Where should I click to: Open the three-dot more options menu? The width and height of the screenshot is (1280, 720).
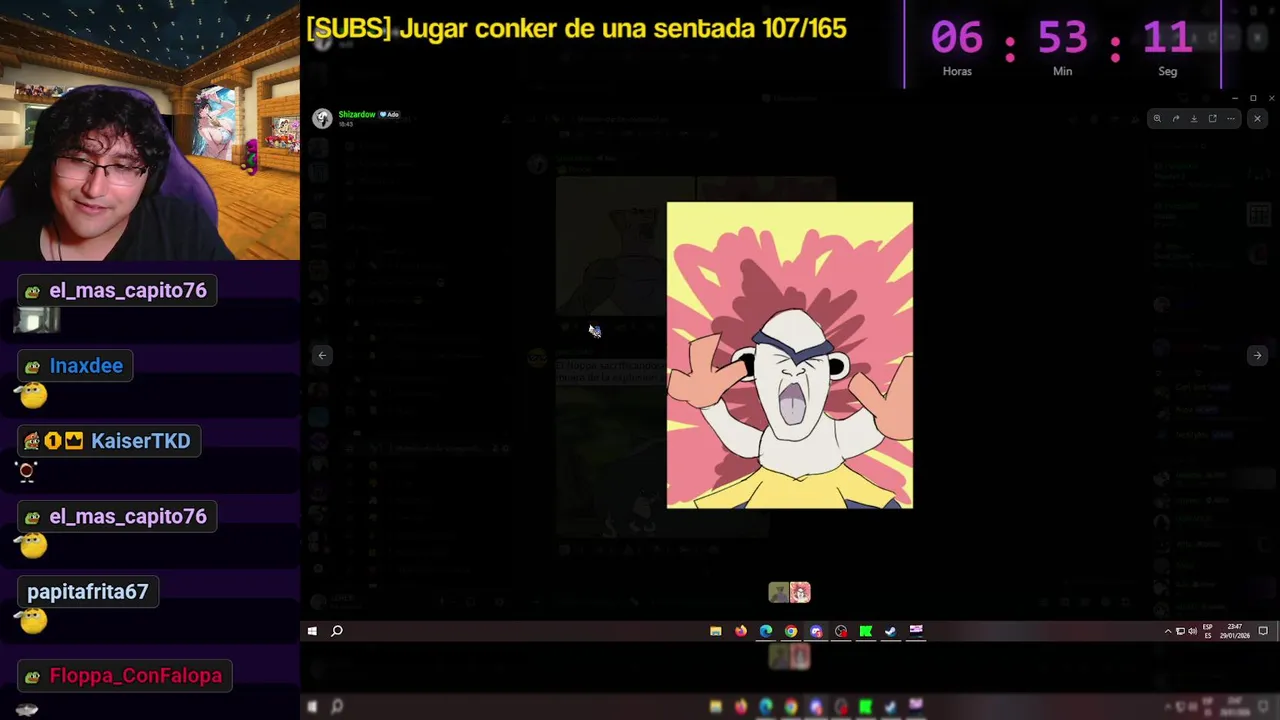[x=1231, y=118]
